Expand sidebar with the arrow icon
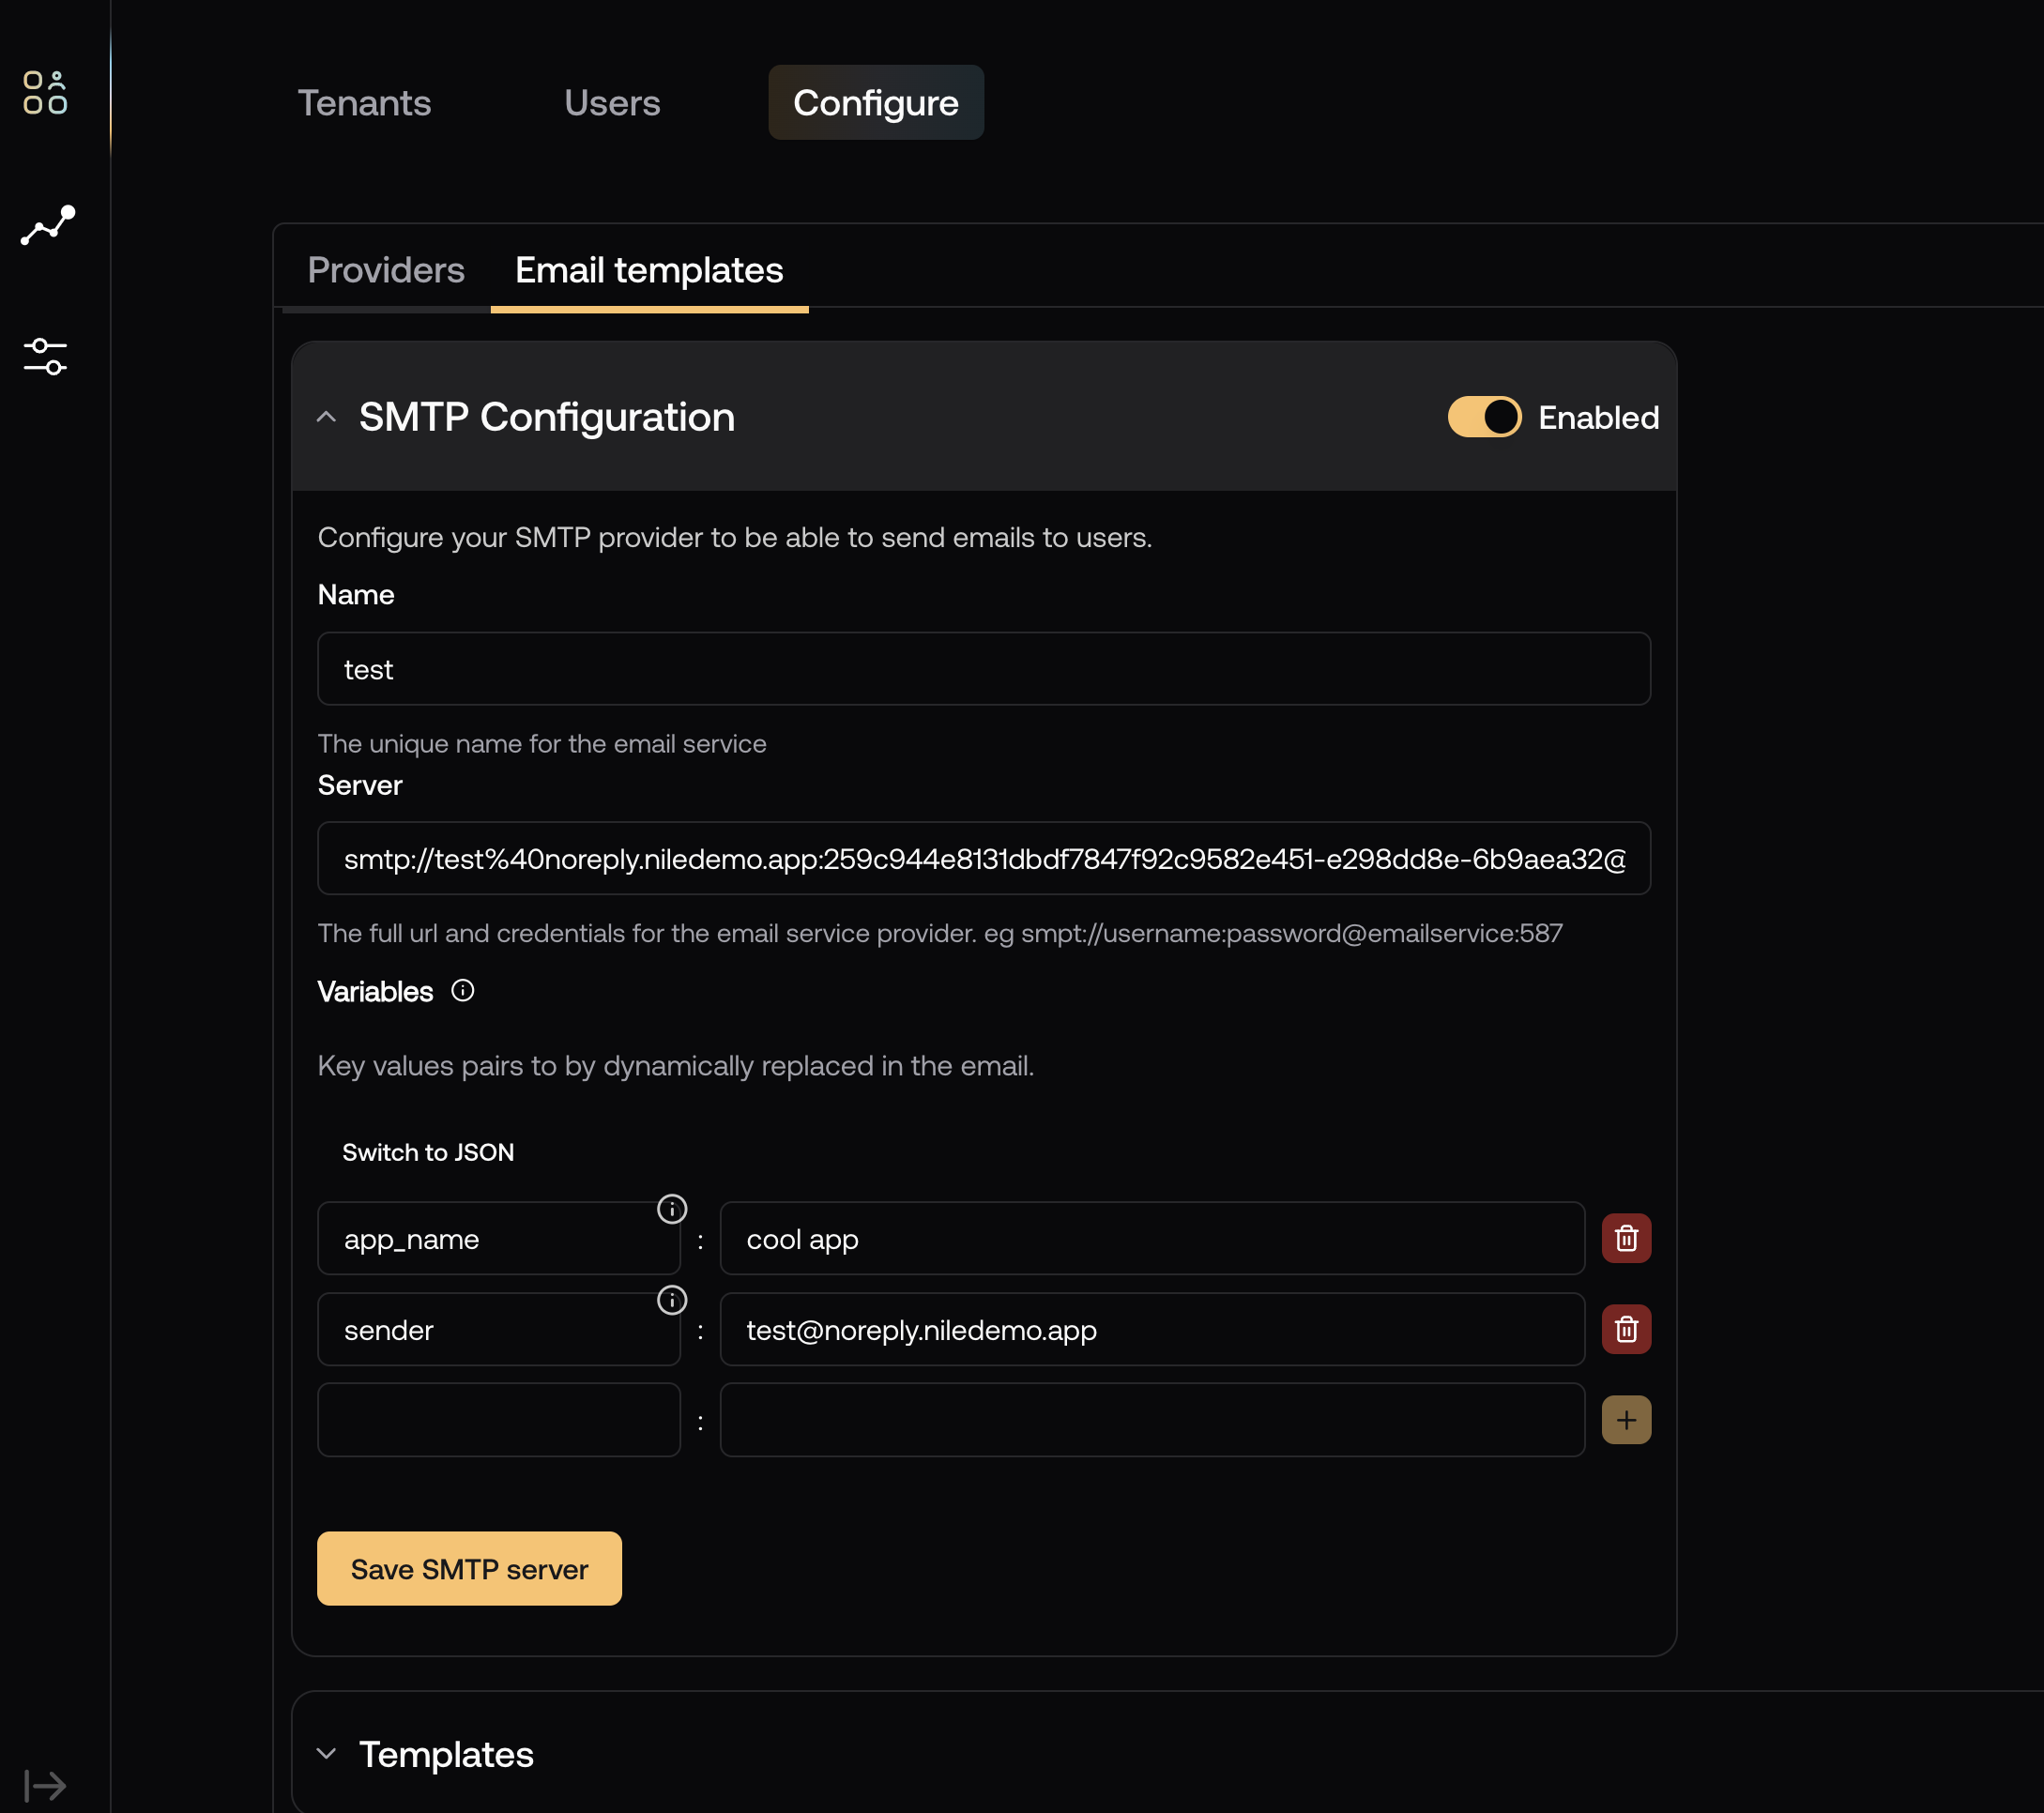Screen dimensions: 2044x1813 coord(45,1785)
